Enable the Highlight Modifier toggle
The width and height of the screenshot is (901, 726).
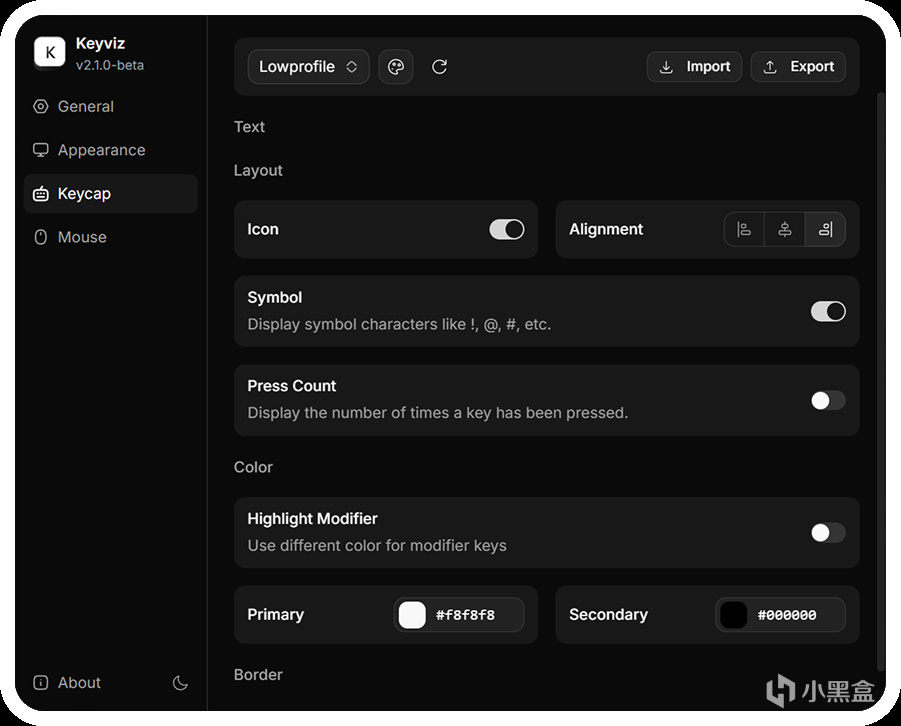coord(827,532)
